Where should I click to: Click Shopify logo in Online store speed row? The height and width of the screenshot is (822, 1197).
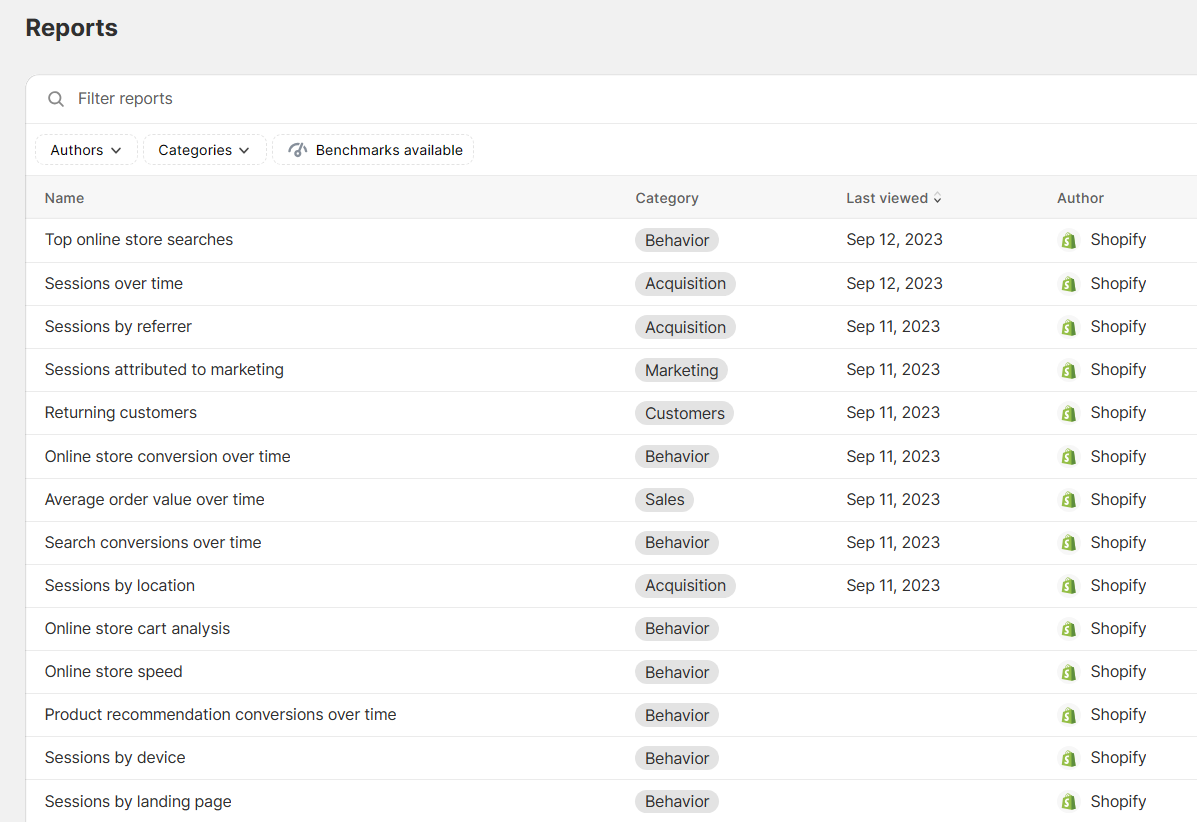[x=1069, y=672]
